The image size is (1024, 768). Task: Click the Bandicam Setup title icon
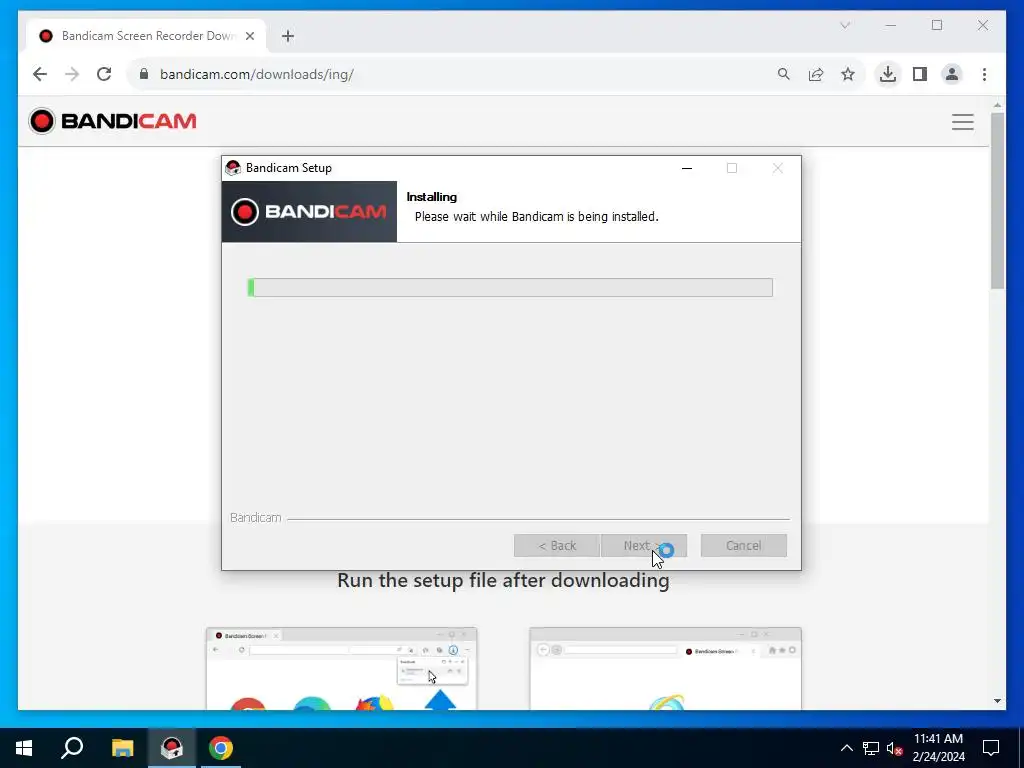point(232,168)
